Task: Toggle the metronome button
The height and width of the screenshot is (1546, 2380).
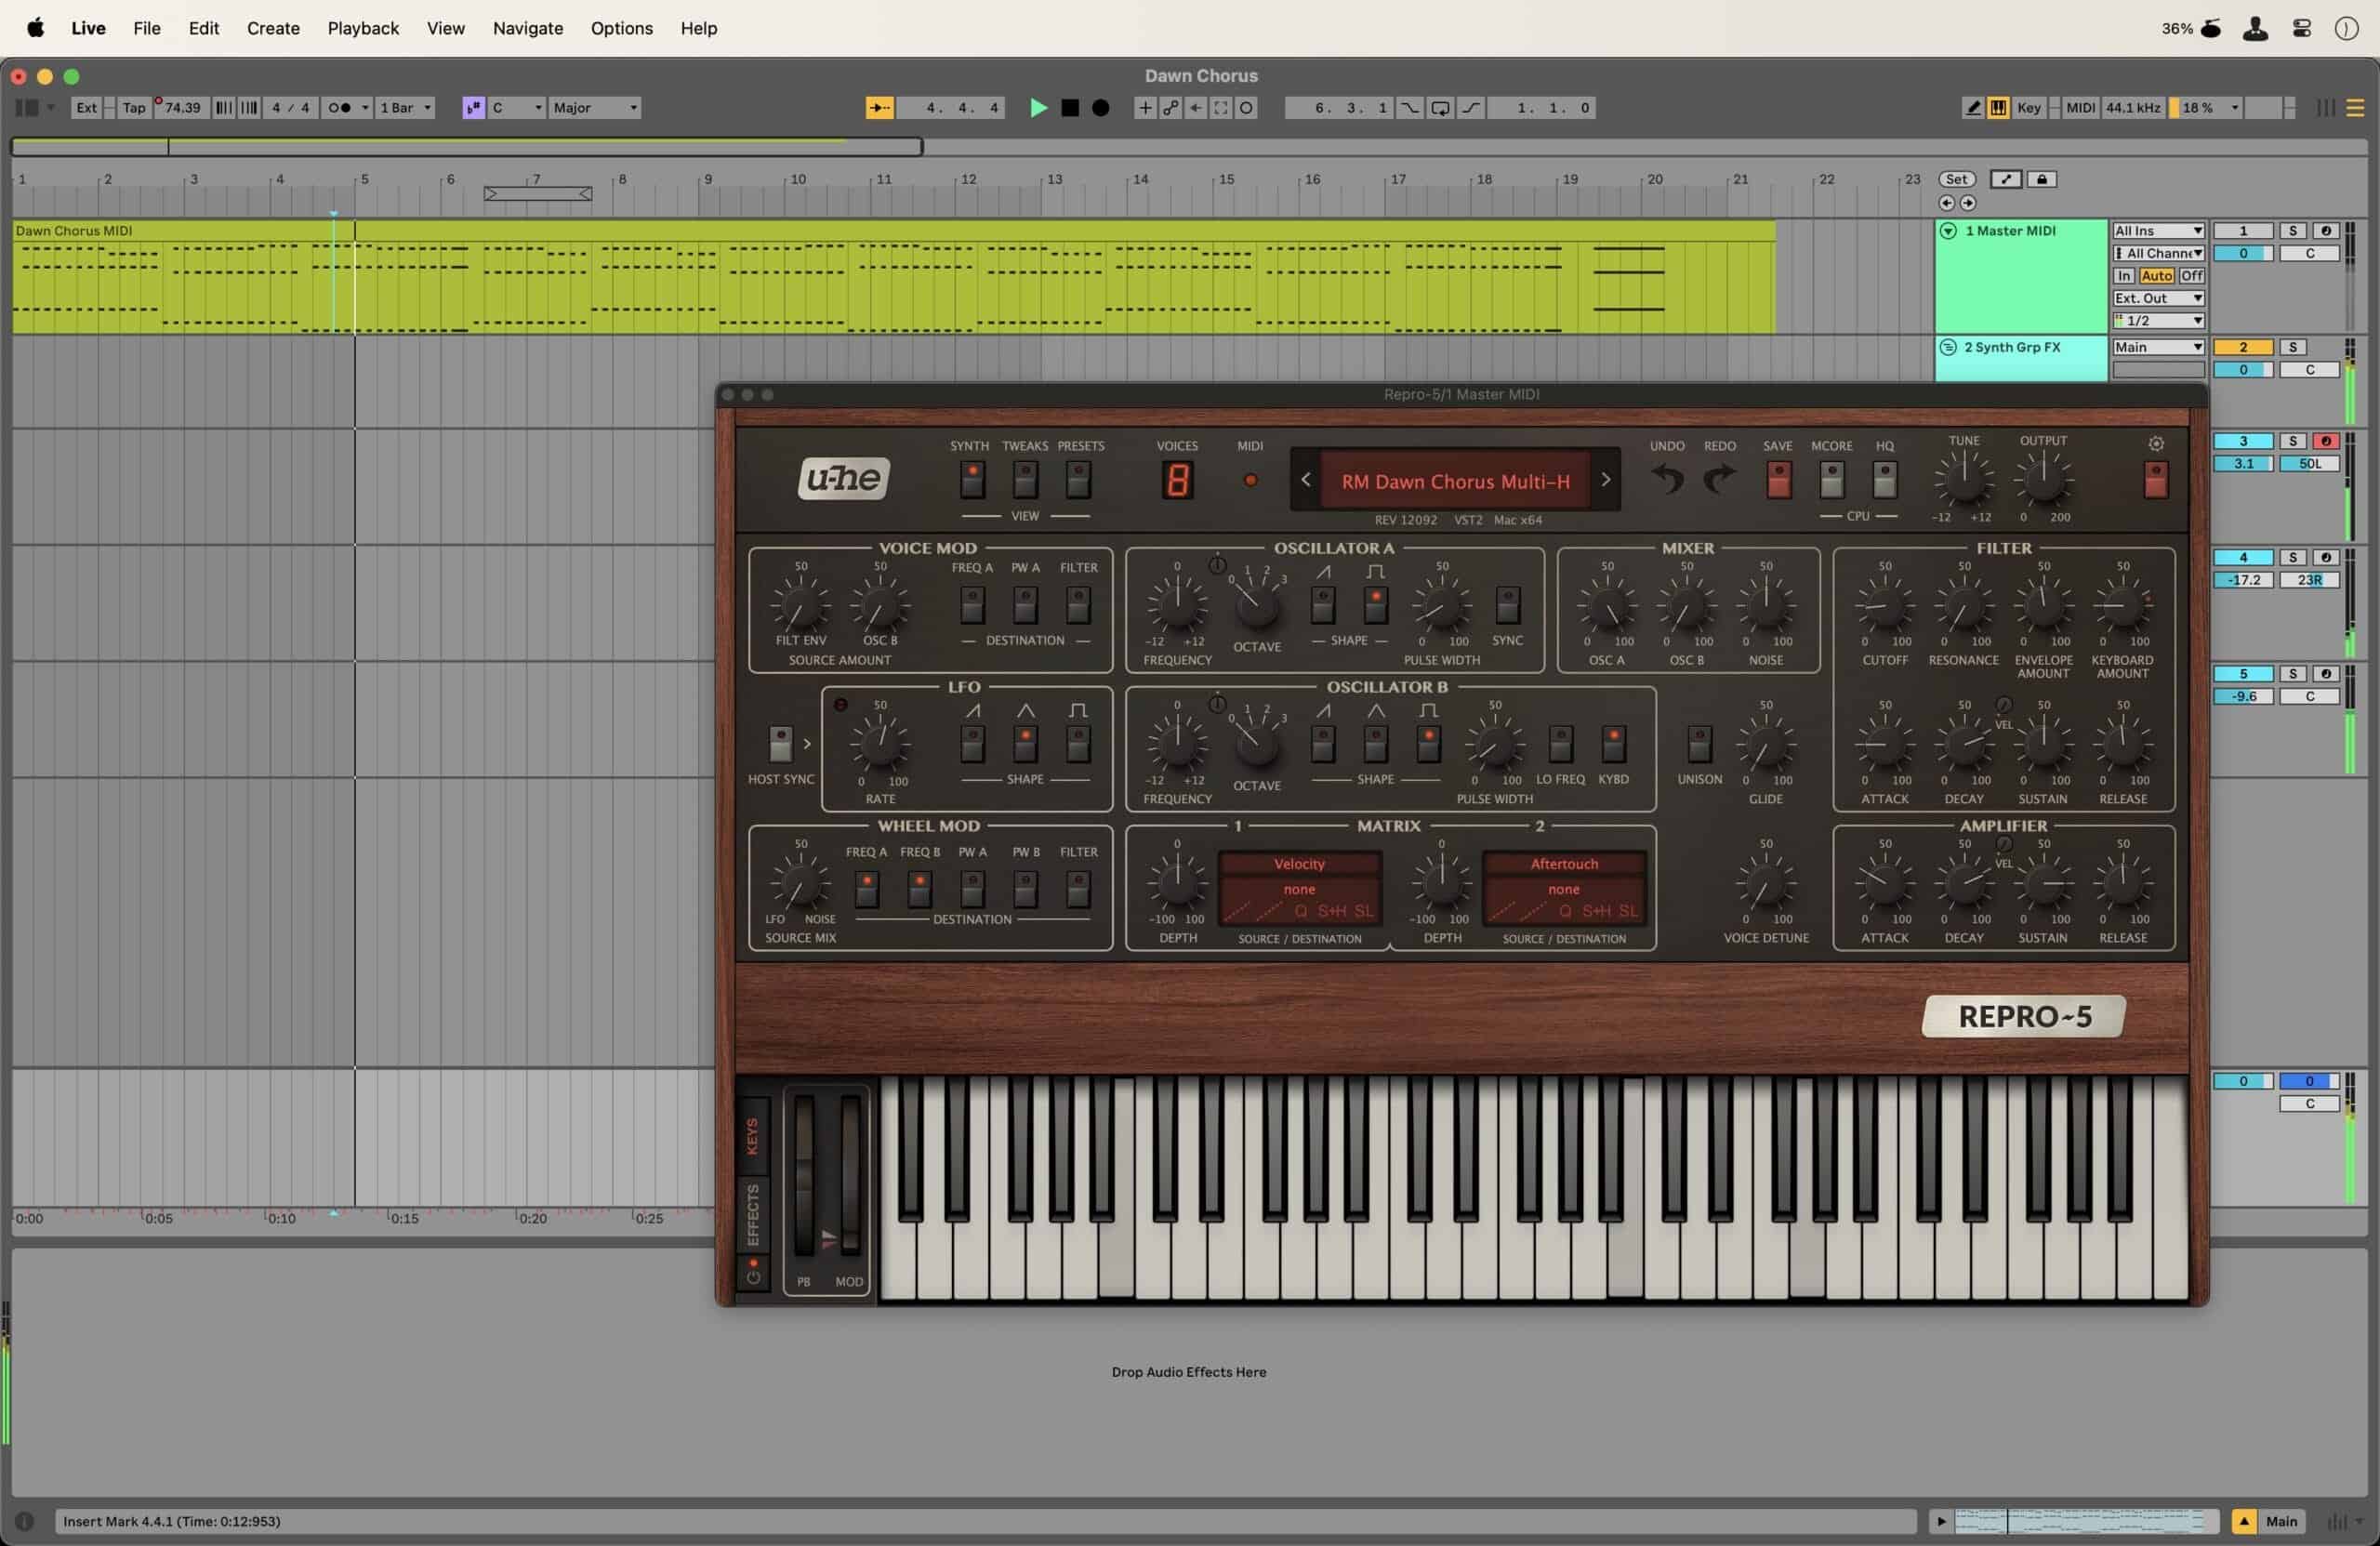Action: [x=340, y=108]
